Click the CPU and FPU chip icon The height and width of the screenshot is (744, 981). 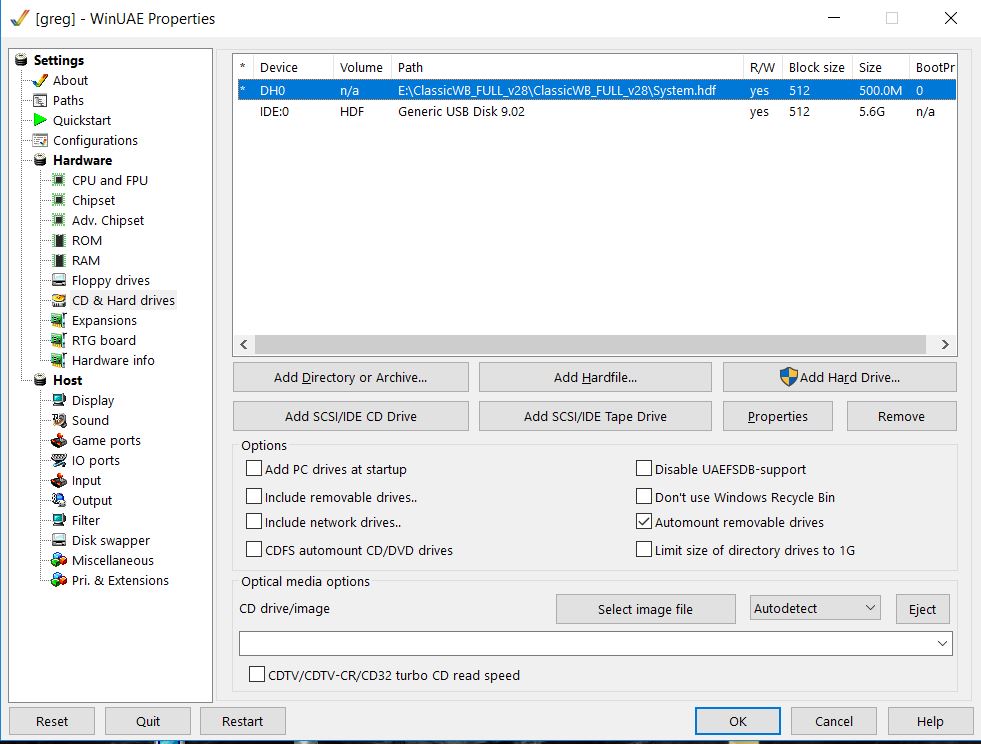pyautogui.click(x=58, y=180)
